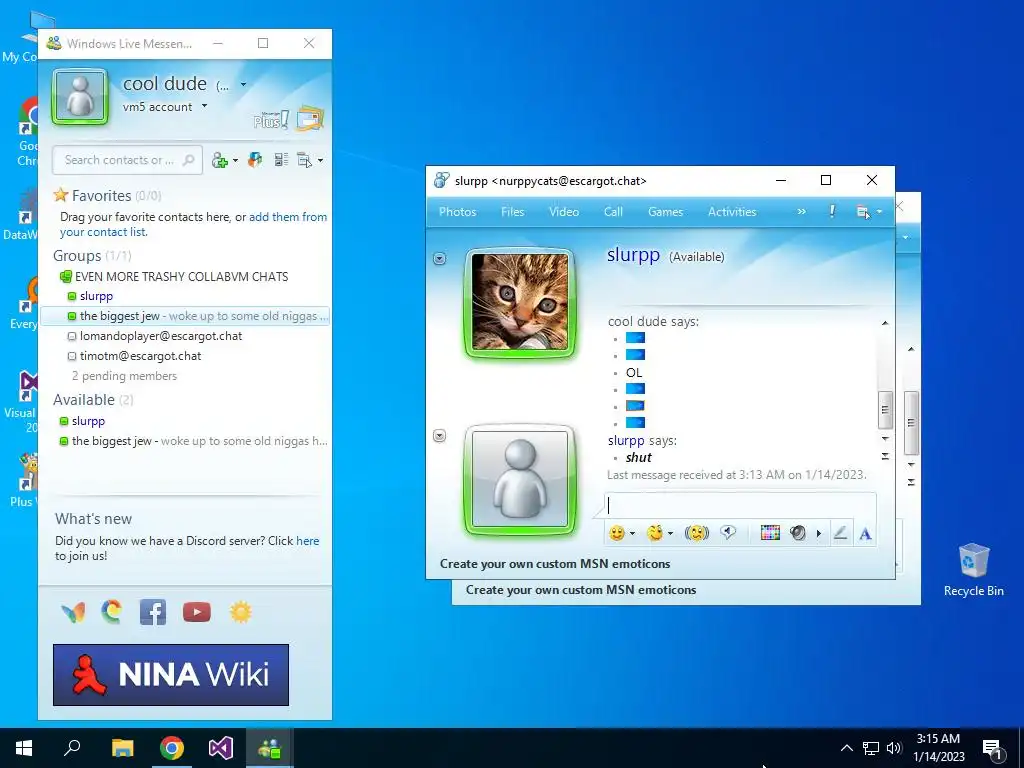Viewport: 1024px width, 768px height.
Task: Open the smiley emoticon picker
Action: point(616,533)
